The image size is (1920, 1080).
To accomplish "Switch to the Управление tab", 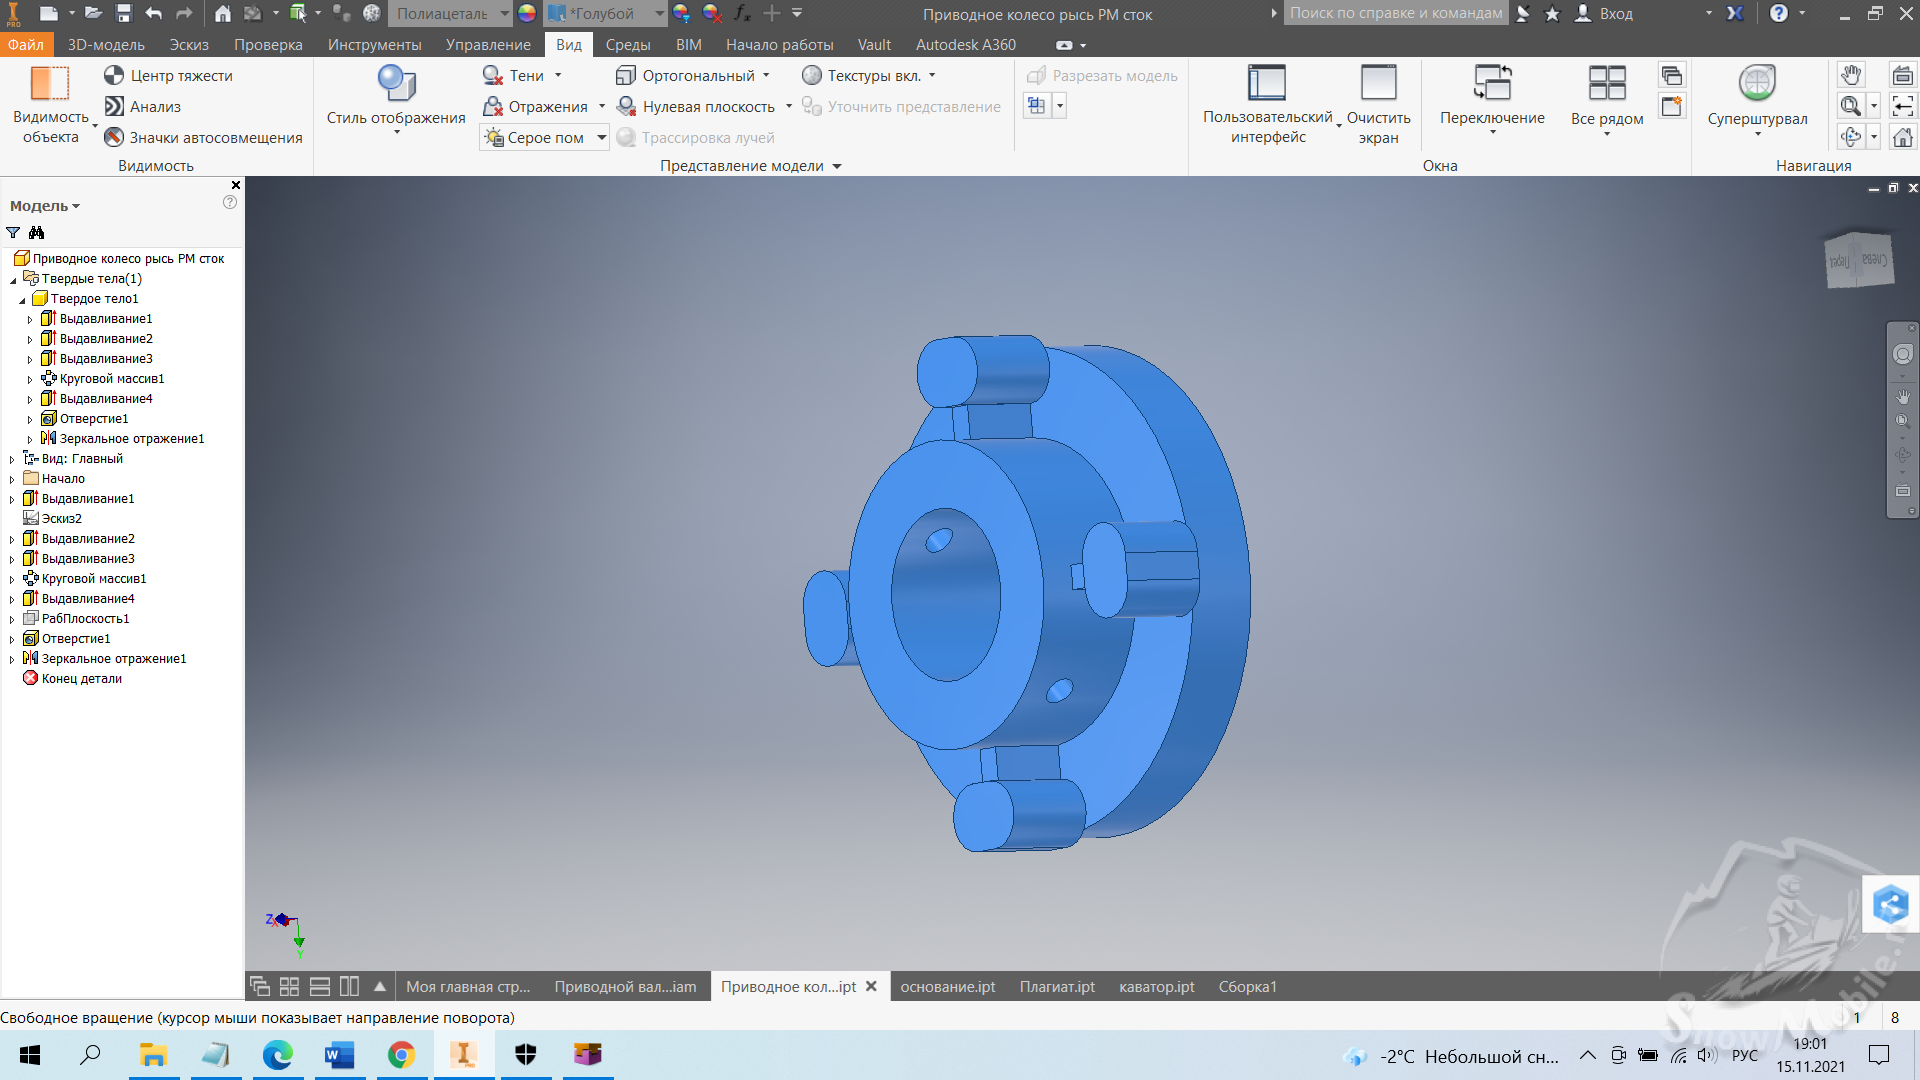I will [488, 45].
